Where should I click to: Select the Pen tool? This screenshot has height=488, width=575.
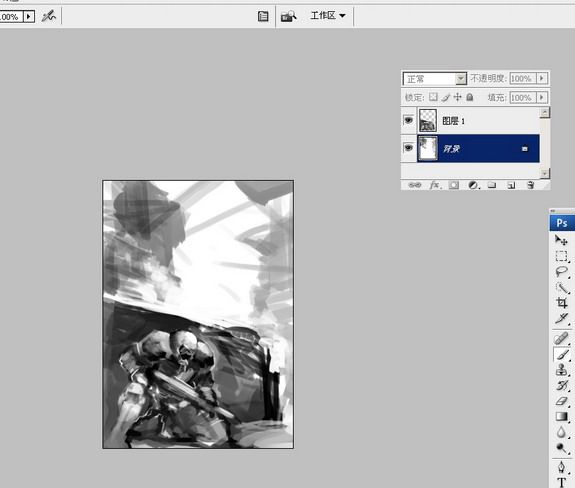pos(561,467)
